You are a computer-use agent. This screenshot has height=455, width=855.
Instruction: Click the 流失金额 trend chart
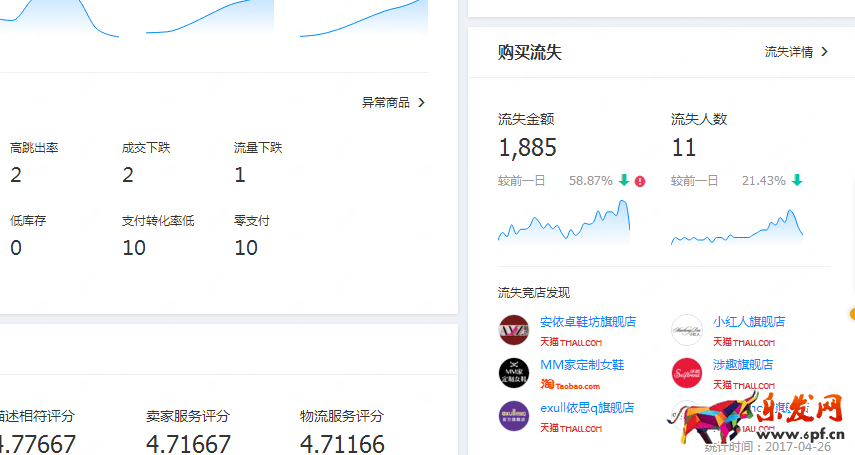point(564,222)
